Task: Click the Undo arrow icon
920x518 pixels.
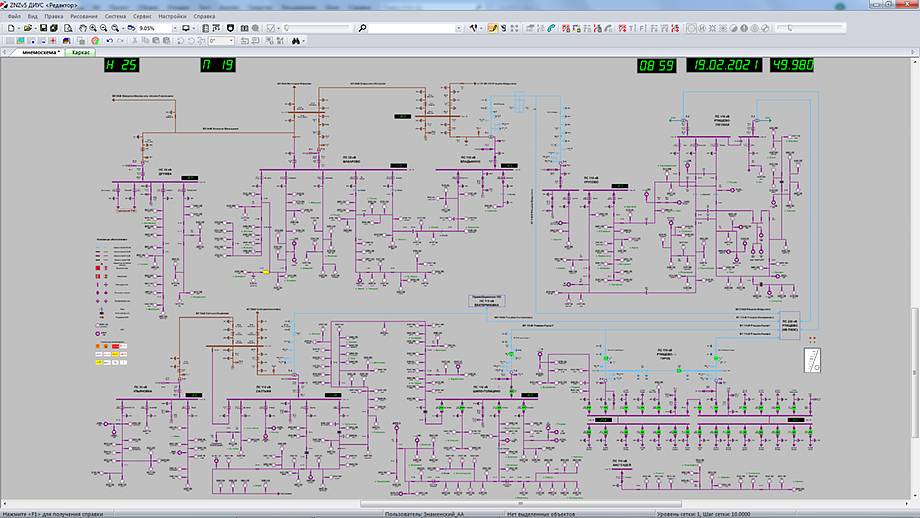Action: pos(108,41)
